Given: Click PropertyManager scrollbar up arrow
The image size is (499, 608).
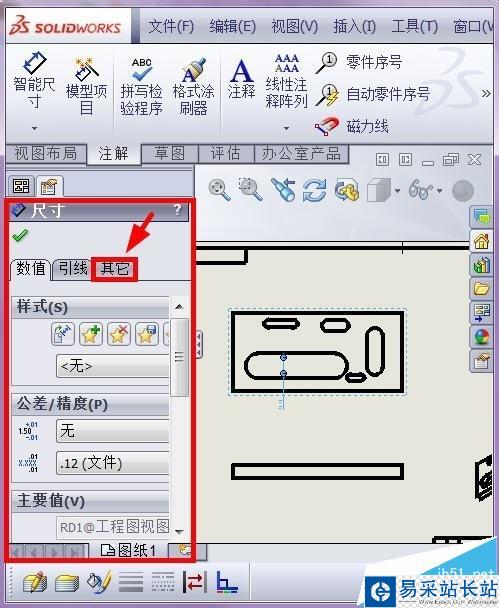Looking at the screenshot, I should coord(179,307).
